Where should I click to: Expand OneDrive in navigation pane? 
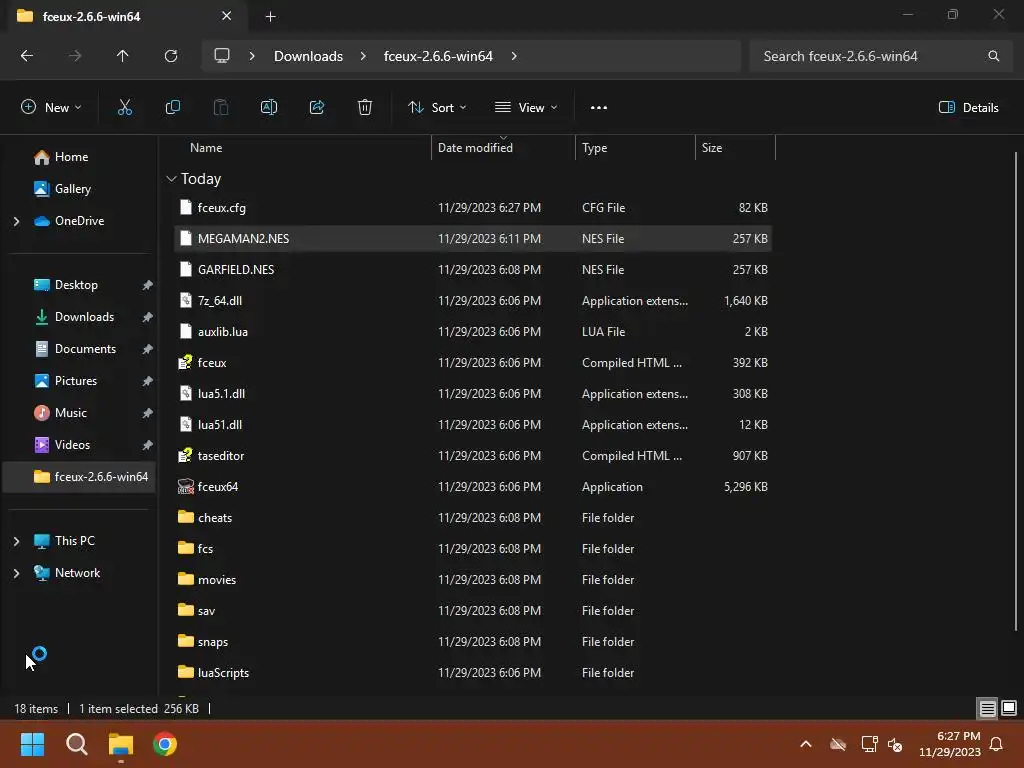[16, 221]
